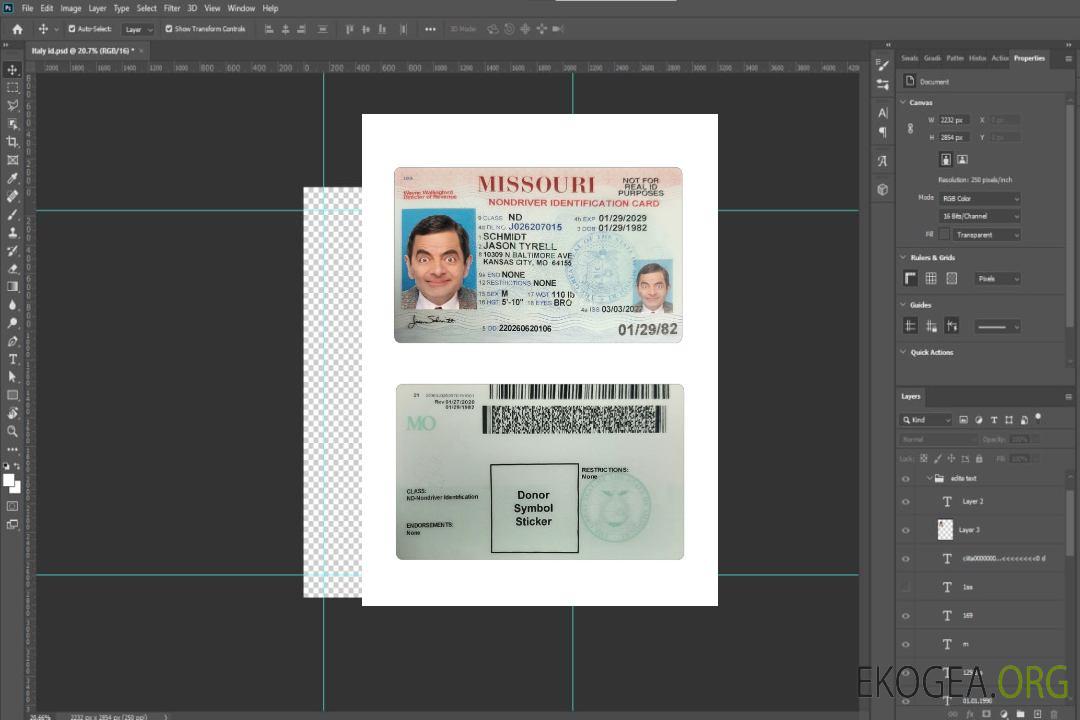Activate the Zoom tool

tap(13, 431)
